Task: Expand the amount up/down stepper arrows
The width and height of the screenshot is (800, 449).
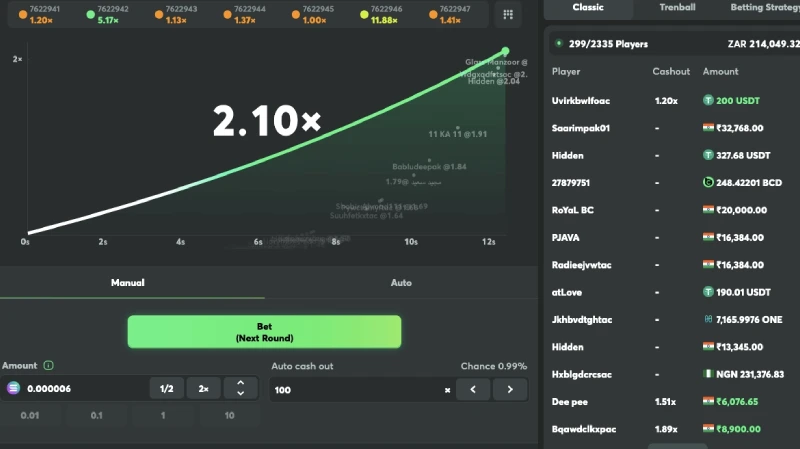Action: click(x=239, y=389)
